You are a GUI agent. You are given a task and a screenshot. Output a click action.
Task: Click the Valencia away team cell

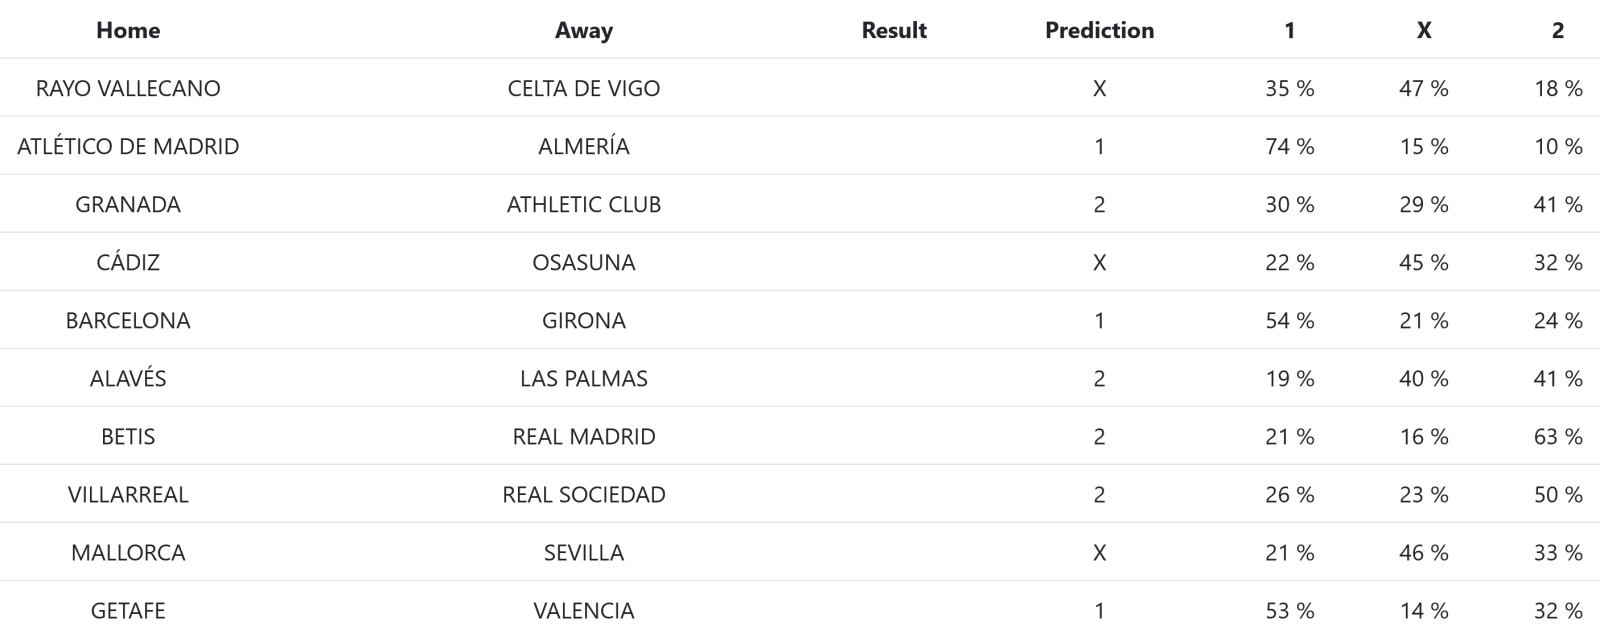583,610
